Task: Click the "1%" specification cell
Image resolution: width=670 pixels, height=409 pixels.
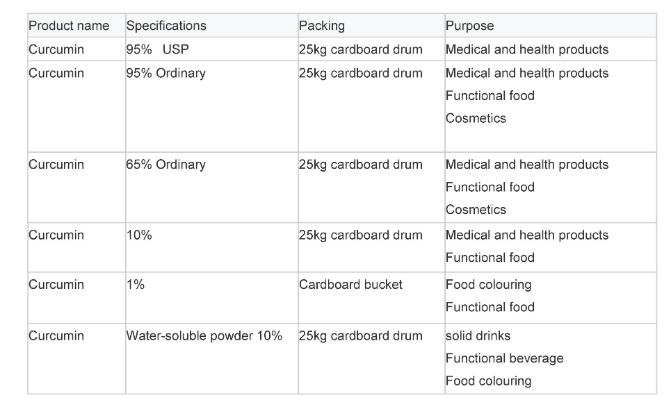Action: (x=136, y=284)
